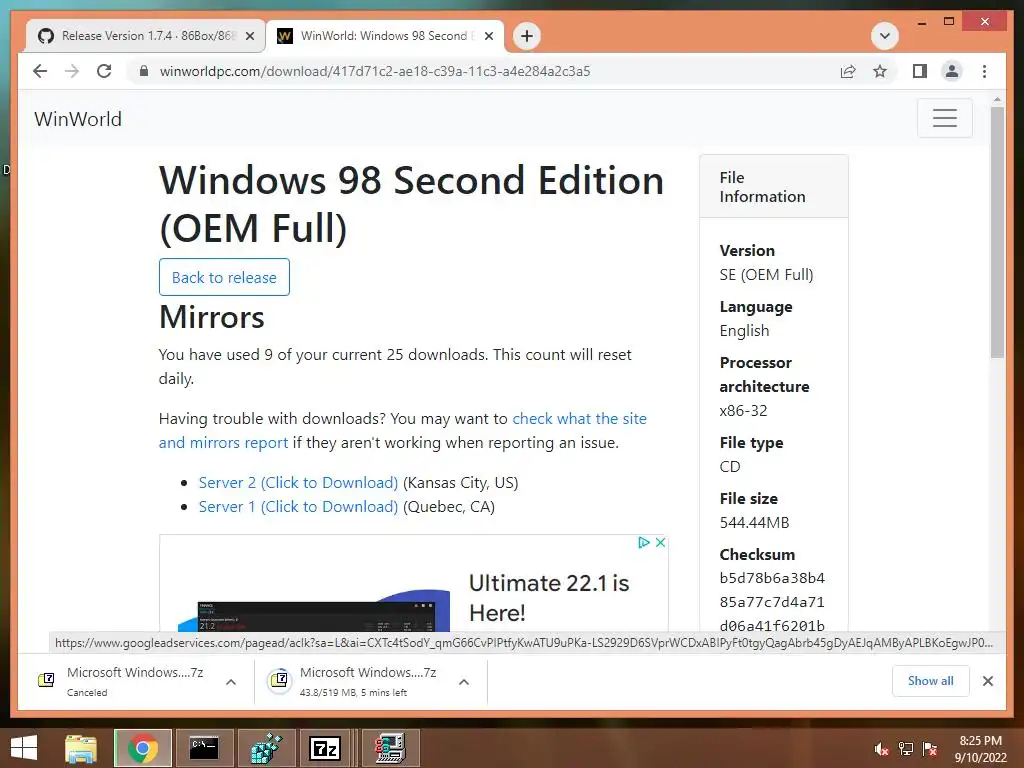Close the WinWorld tab

tap(488, 37)
